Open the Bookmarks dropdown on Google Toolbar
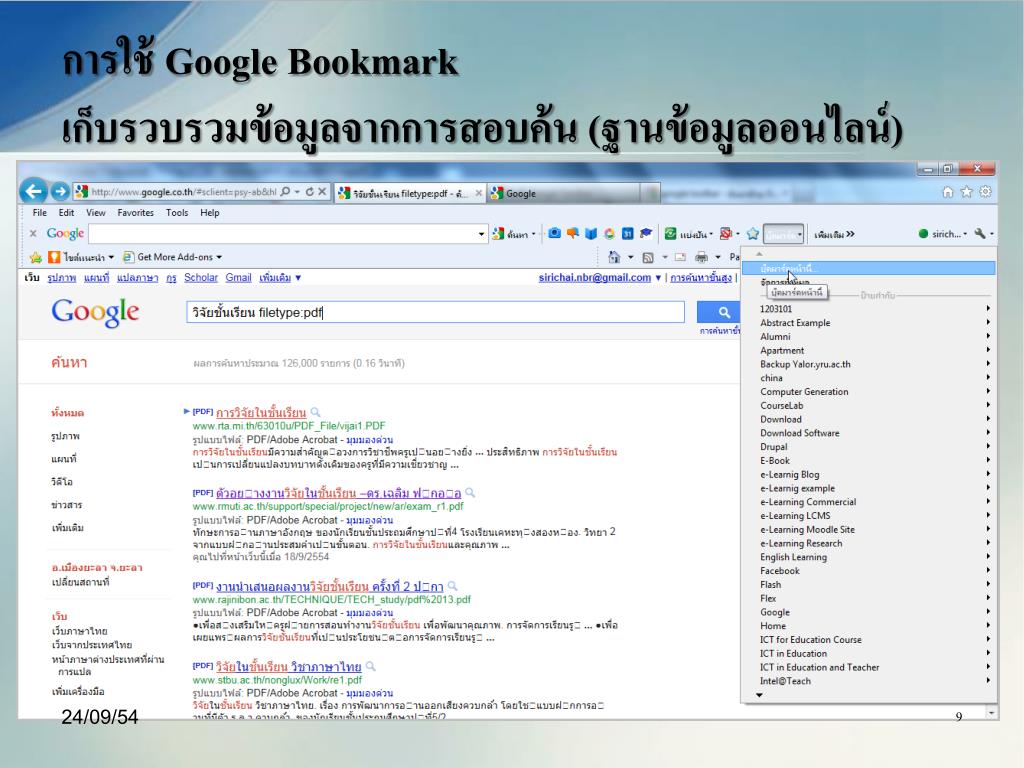 click(783, 234)
